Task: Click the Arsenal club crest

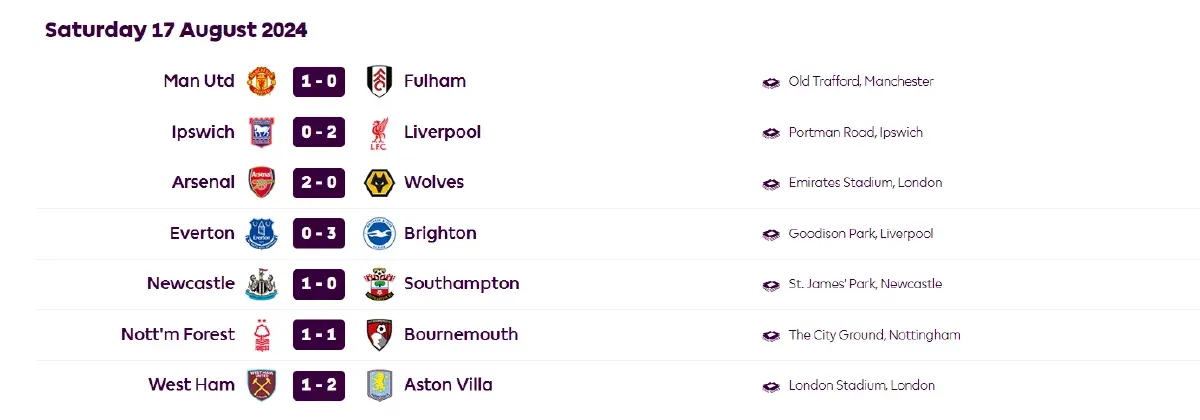Action: click(261, 183)
